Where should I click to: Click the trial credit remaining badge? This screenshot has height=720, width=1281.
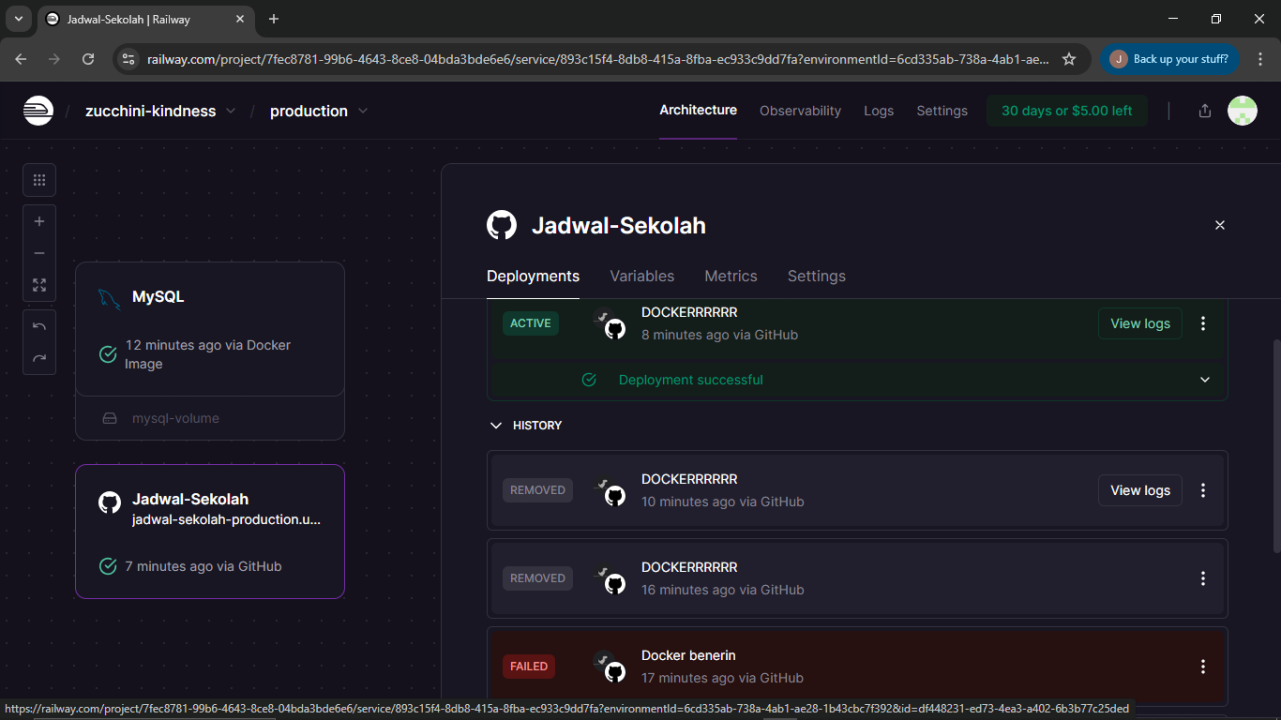[x=1066, y=111]
